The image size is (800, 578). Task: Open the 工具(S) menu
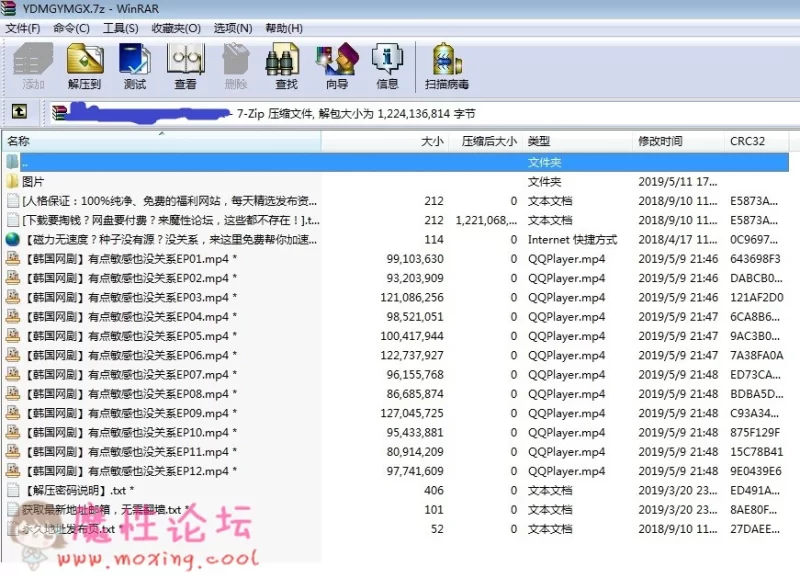tap(120, 28)
